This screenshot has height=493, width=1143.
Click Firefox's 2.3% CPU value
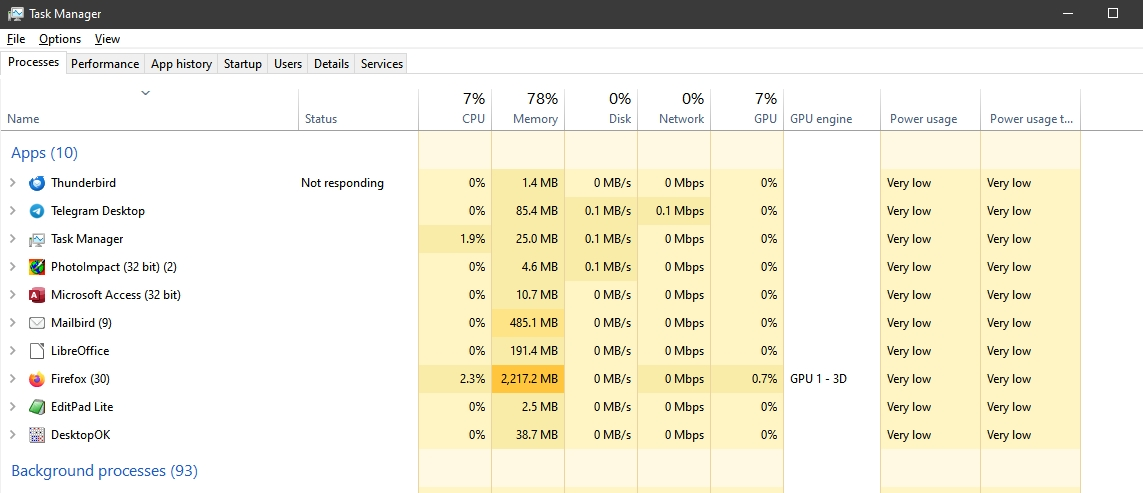click(456, 379)
